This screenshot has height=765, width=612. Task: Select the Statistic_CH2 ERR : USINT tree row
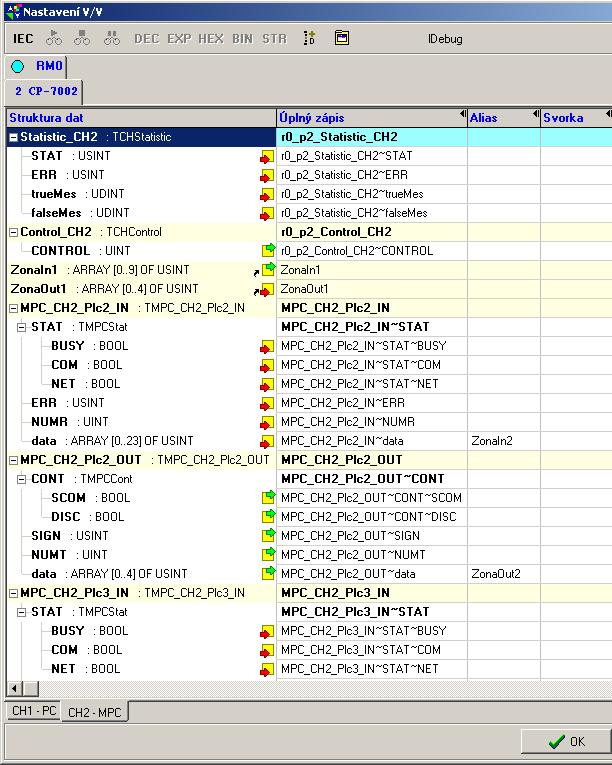(x=141, y=175)
